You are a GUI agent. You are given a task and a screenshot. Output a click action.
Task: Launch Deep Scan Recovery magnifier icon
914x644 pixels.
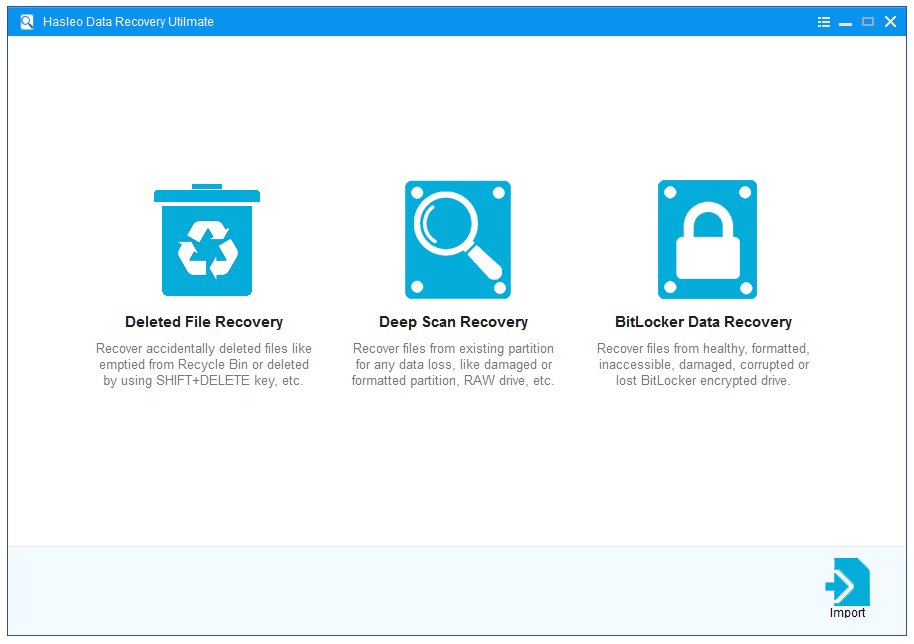458,240
